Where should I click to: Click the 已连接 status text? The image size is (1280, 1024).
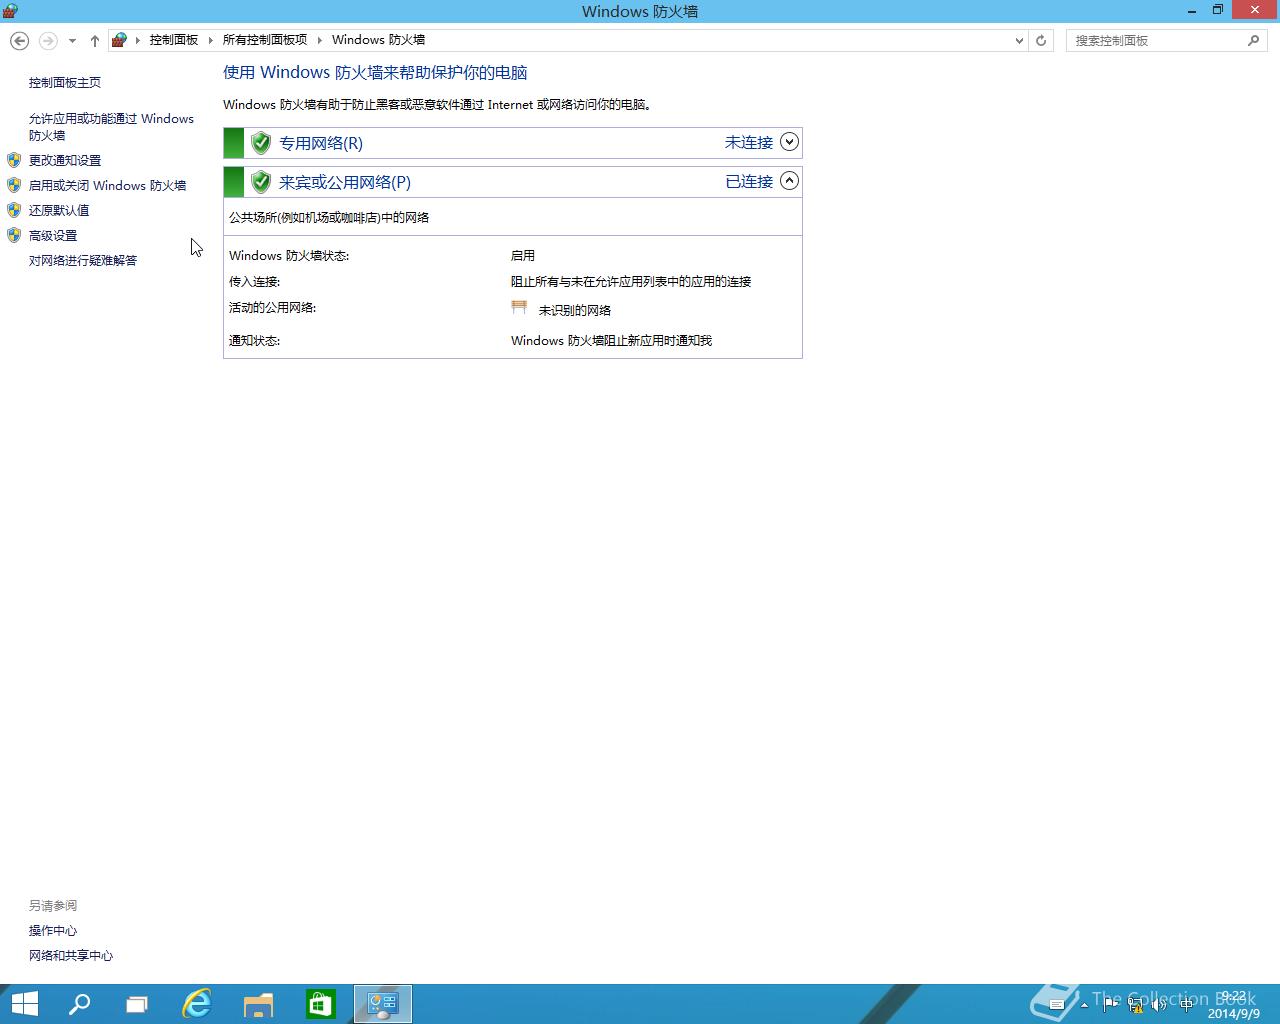[x=749, y=181]
